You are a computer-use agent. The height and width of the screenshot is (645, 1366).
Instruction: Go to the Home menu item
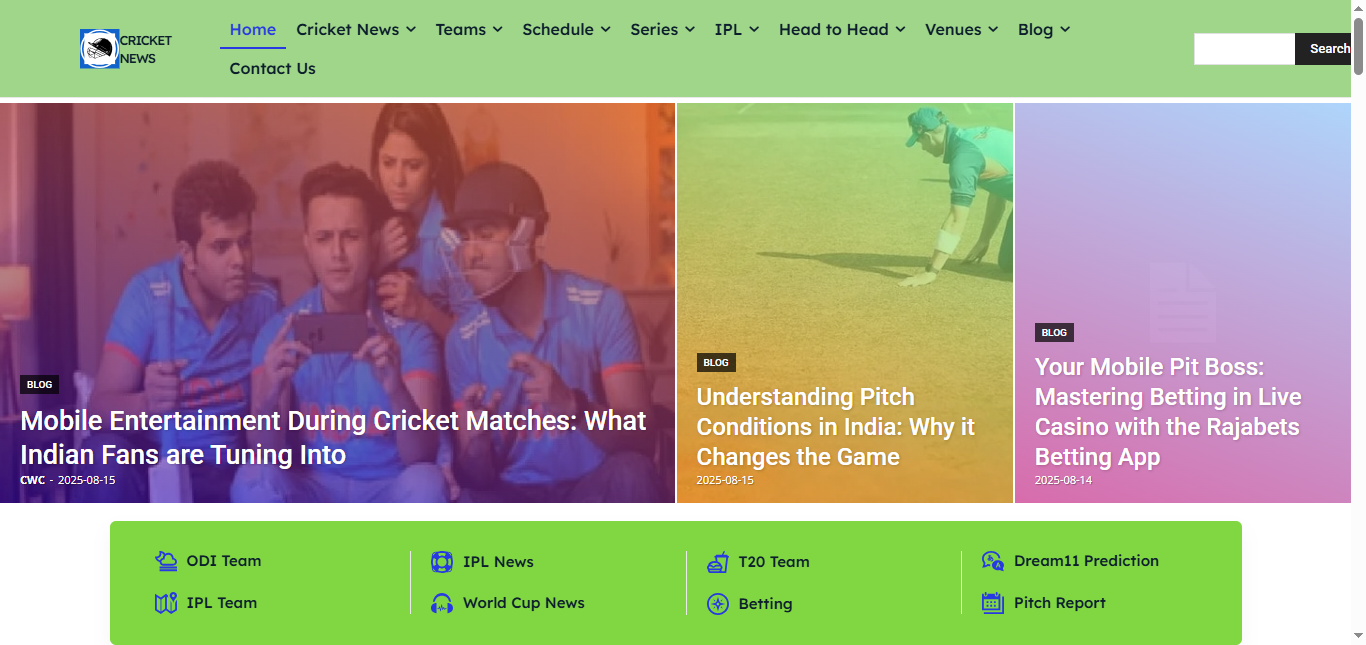pyautogui.click(x=253, y=30)
